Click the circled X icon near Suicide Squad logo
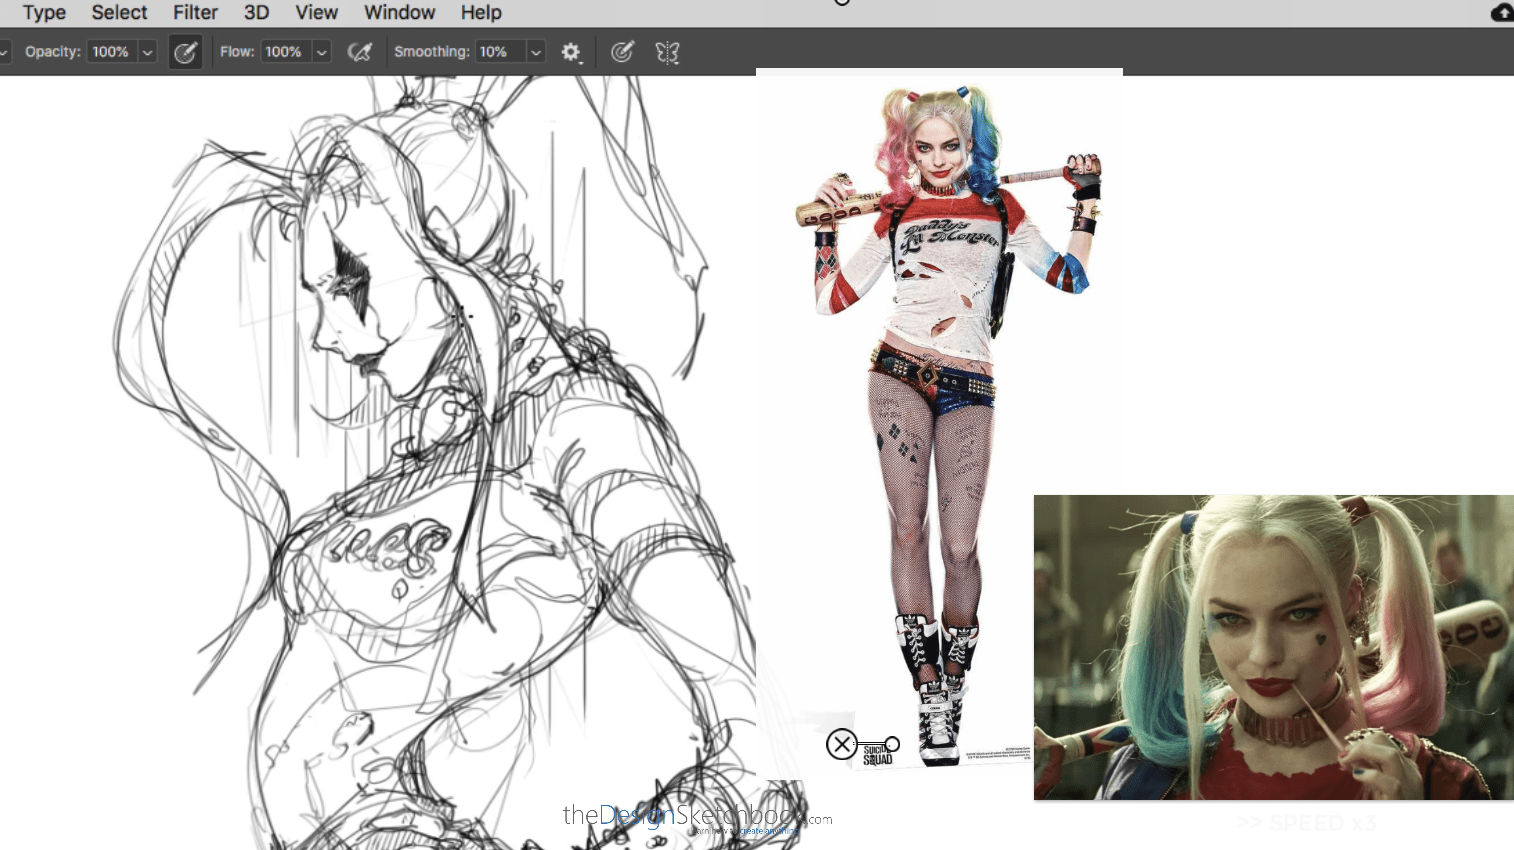 click(x=842, y=744)
